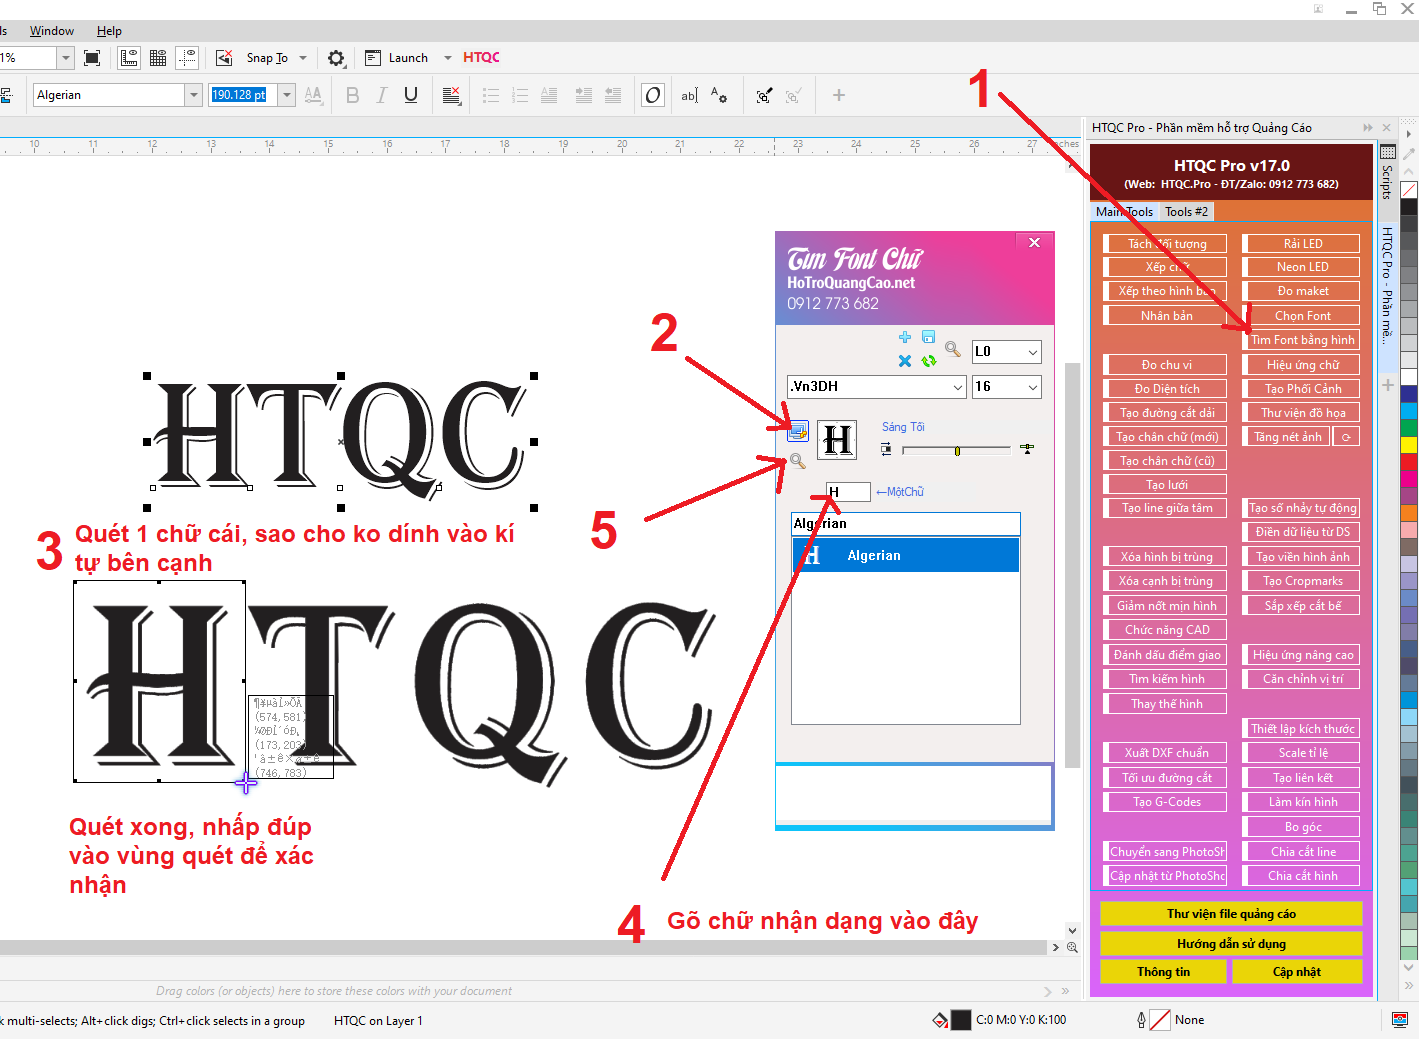Click the H preview thumbnail
The height and width of the screenshot is (1039, 1419).
[x=837, y=440]
